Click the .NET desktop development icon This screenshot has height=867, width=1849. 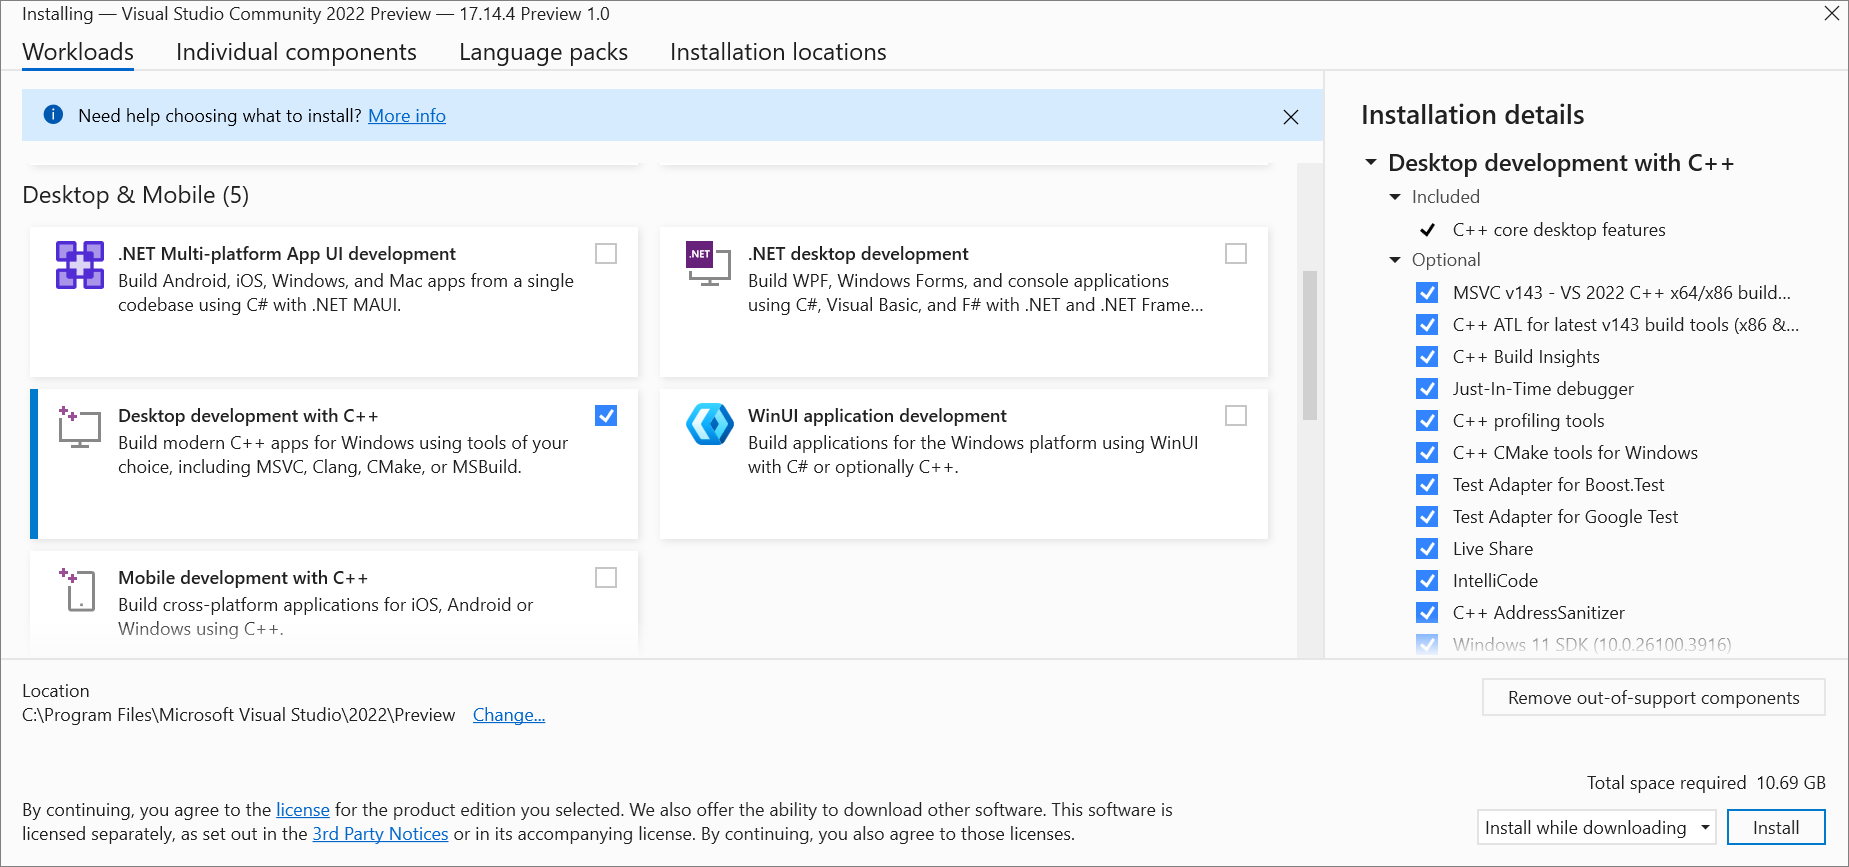pyautogui.click(x=709, y=264)
